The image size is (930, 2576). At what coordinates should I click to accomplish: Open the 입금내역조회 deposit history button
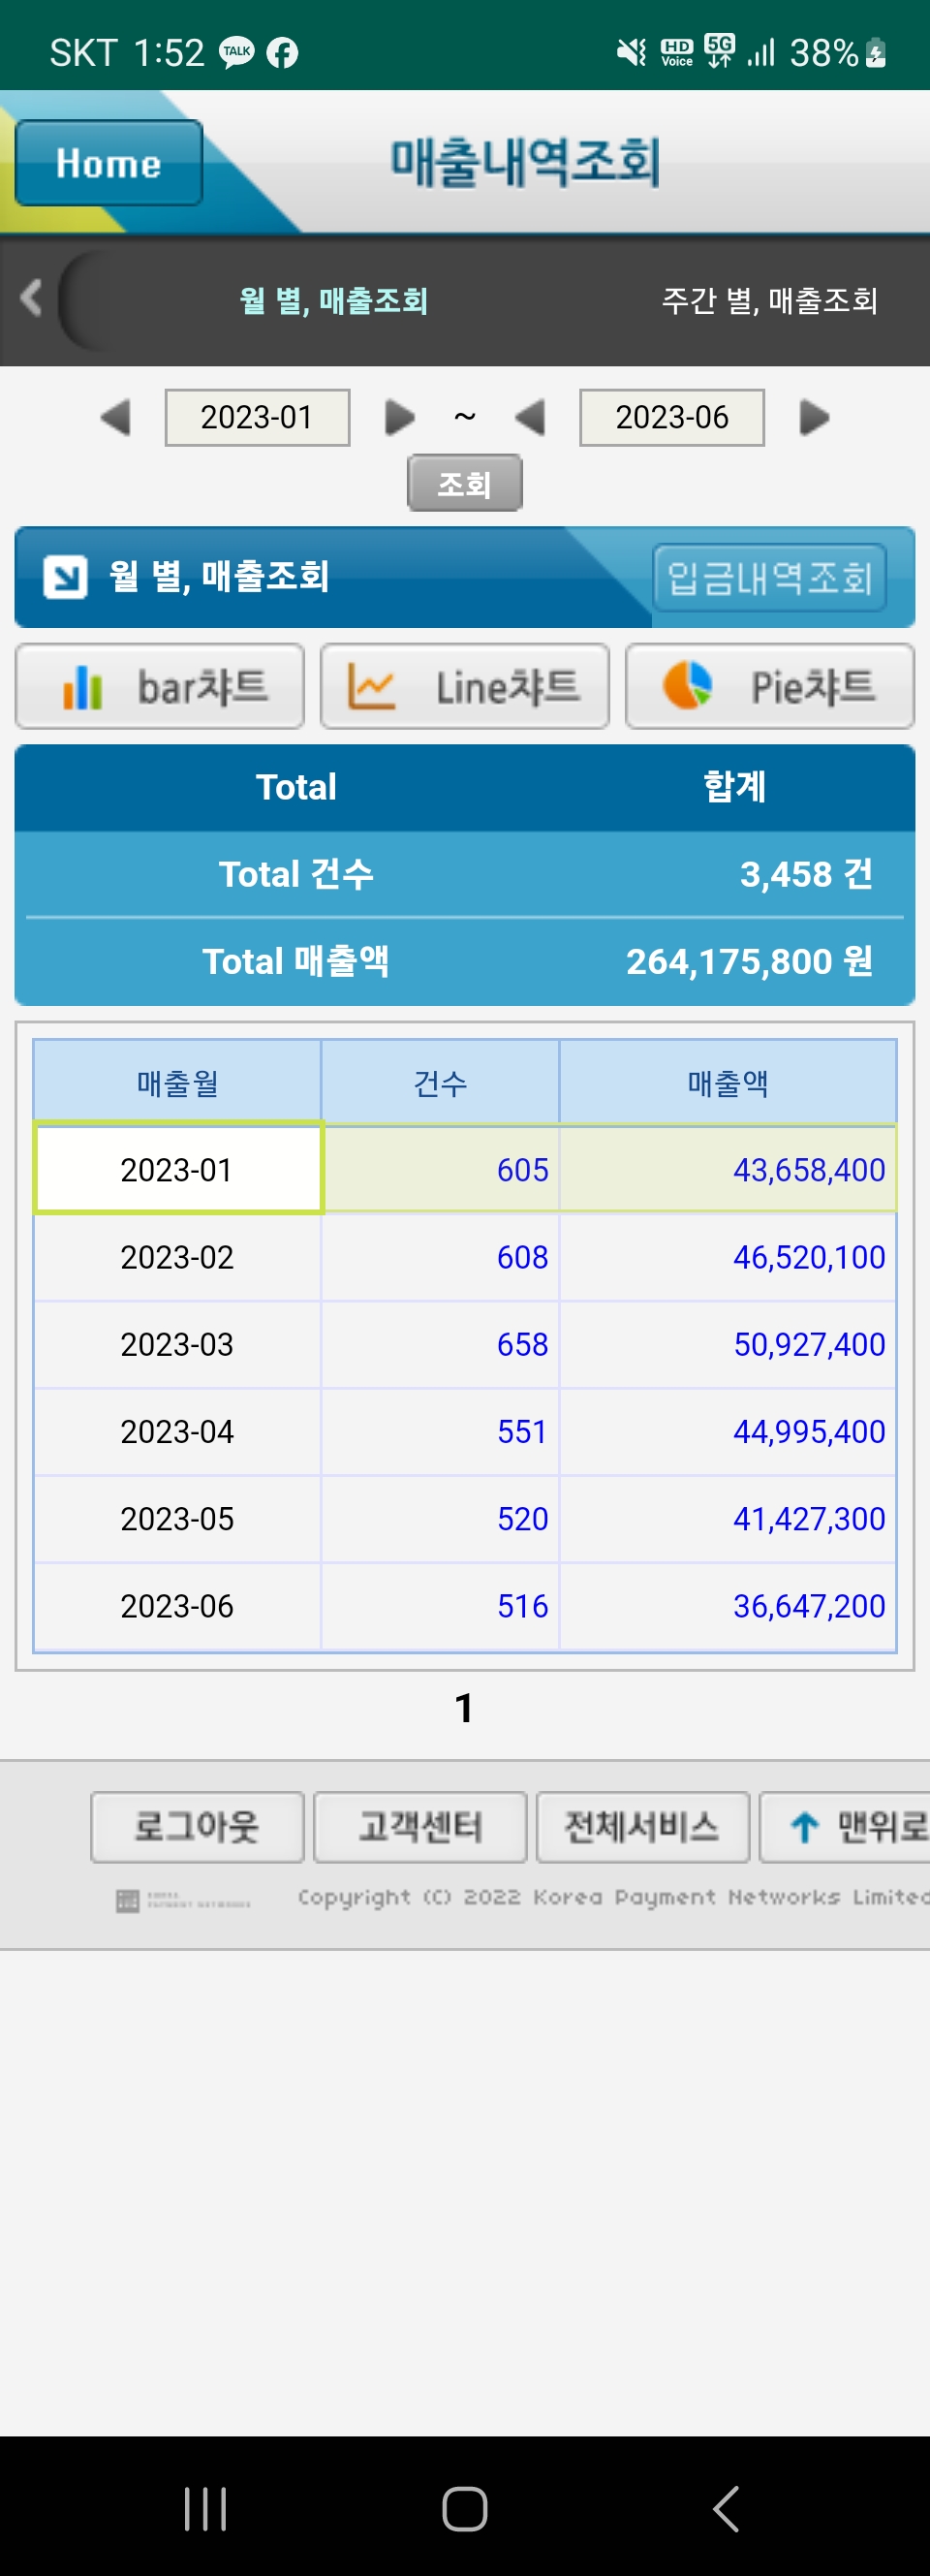point(769,577)
